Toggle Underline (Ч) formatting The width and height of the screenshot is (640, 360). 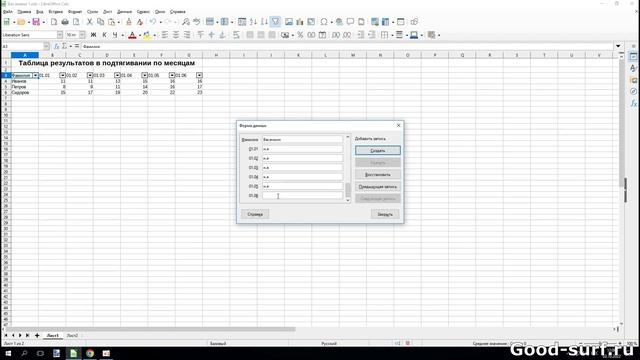tap(115, 35)
